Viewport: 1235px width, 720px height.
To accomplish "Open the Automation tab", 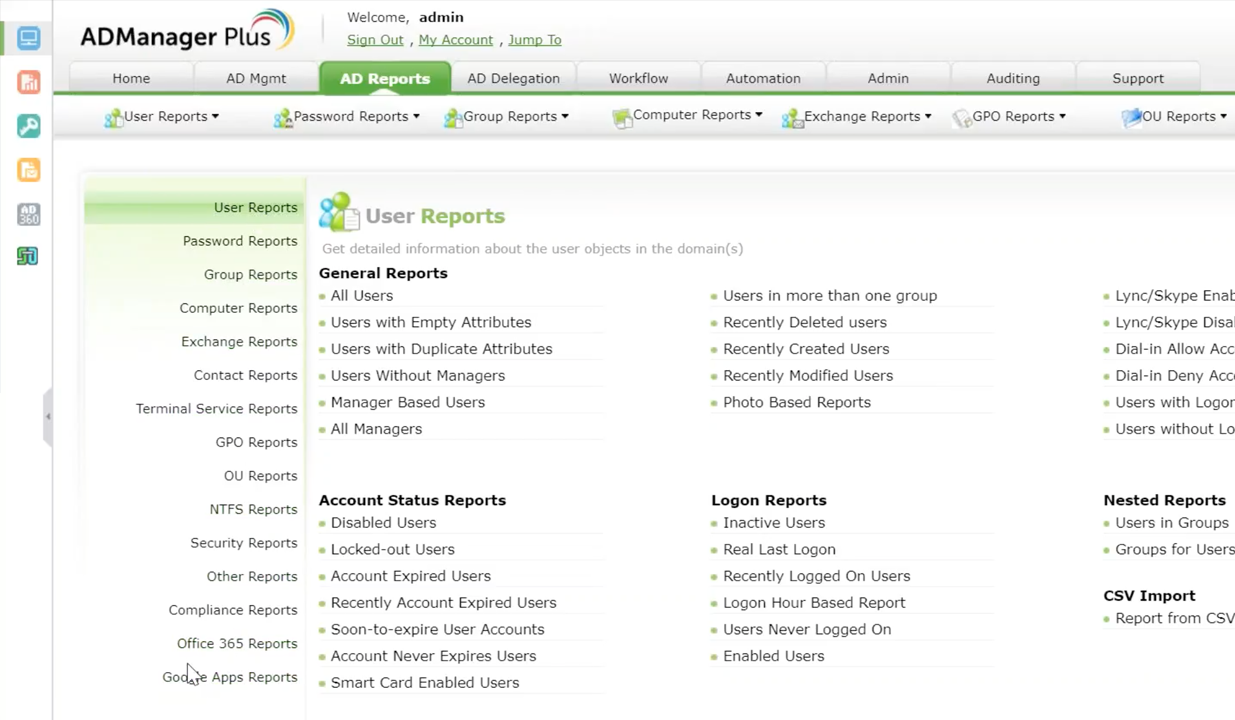I will tap(763, 78).
